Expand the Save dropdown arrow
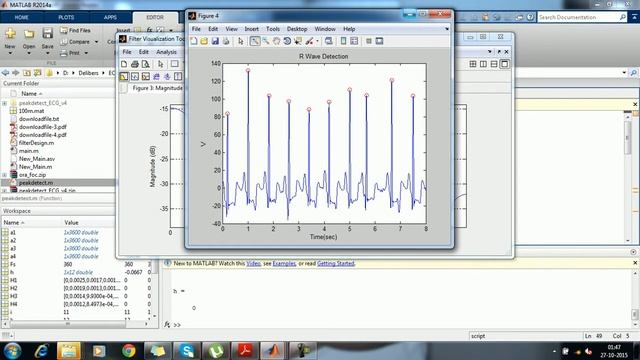Screen dimensions: 640x360 (x=48, y=53)
